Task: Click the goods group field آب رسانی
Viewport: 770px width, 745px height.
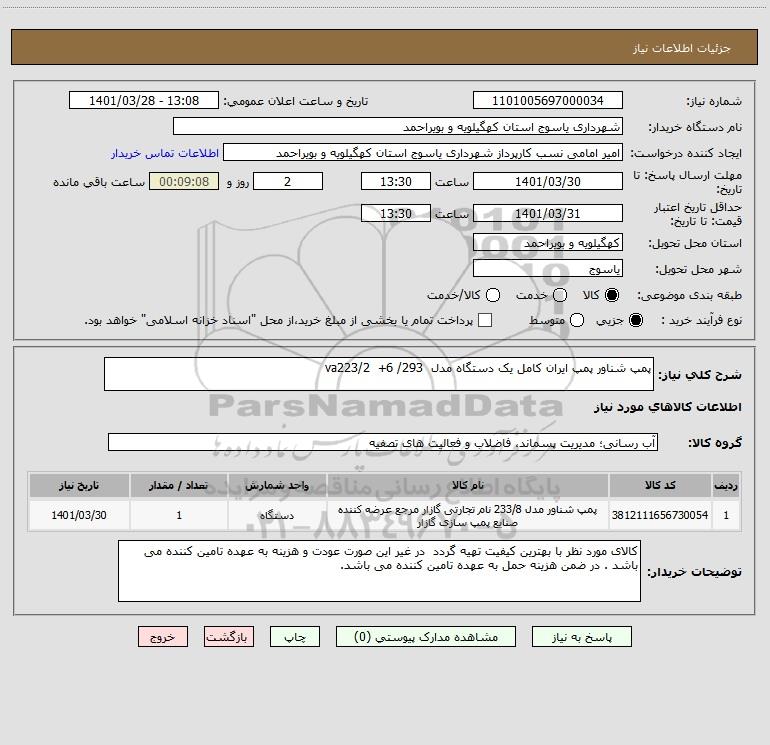Action: (x=383, y=442)
